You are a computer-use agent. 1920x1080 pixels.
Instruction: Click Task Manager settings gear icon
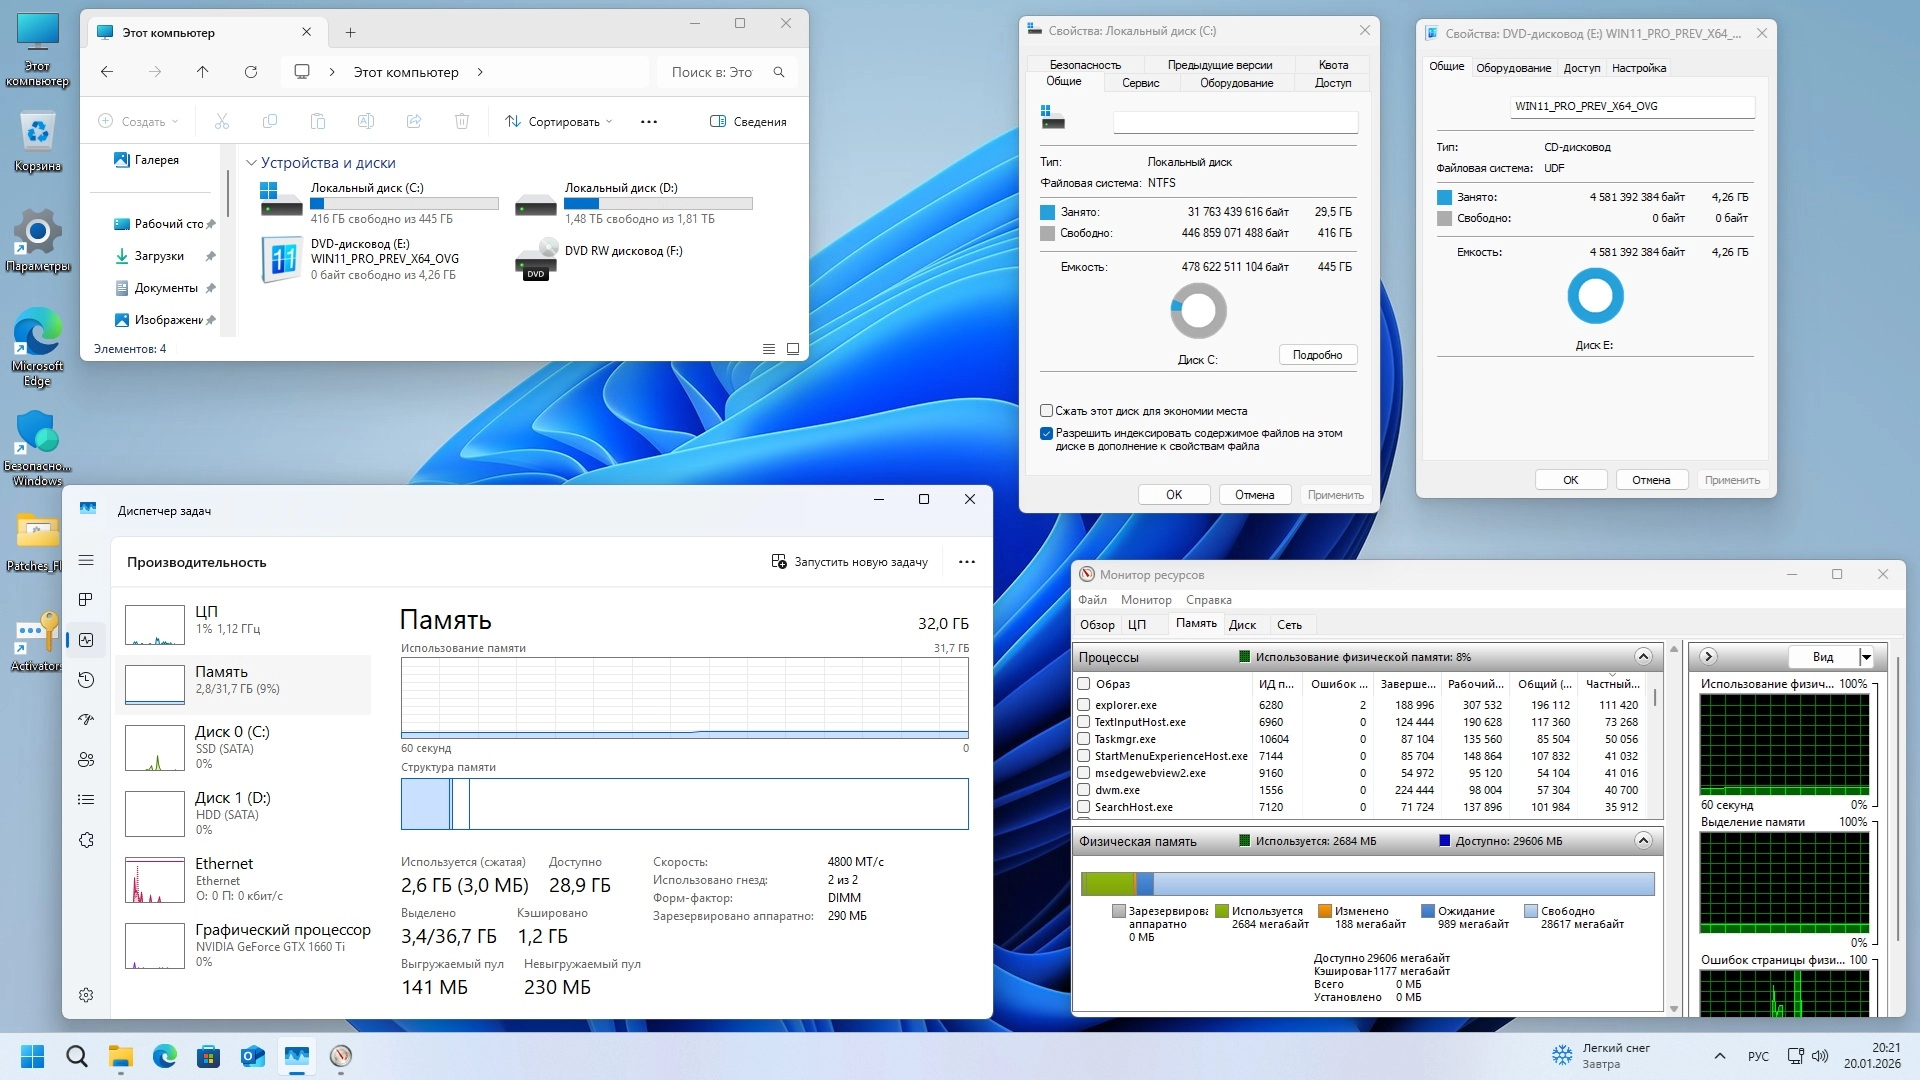coord(86,995)
